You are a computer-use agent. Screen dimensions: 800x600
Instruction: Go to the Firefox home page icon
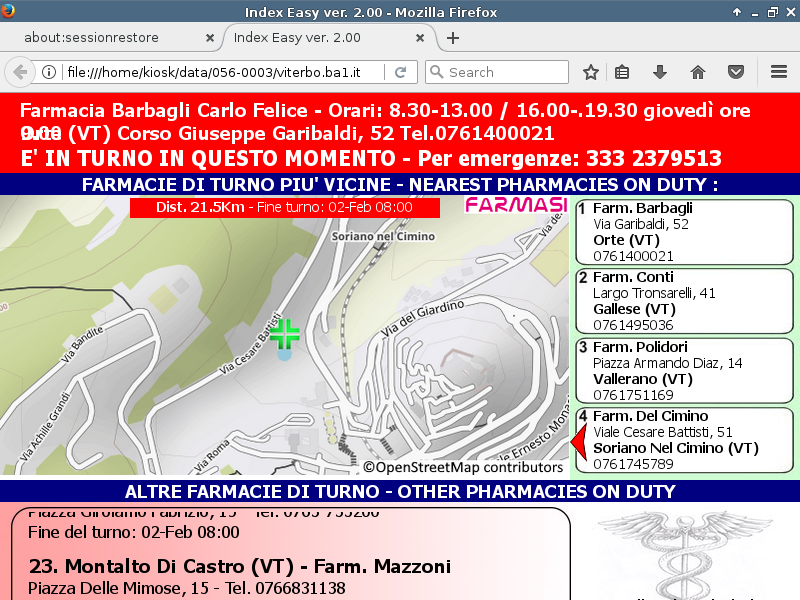tap(698, 72)
